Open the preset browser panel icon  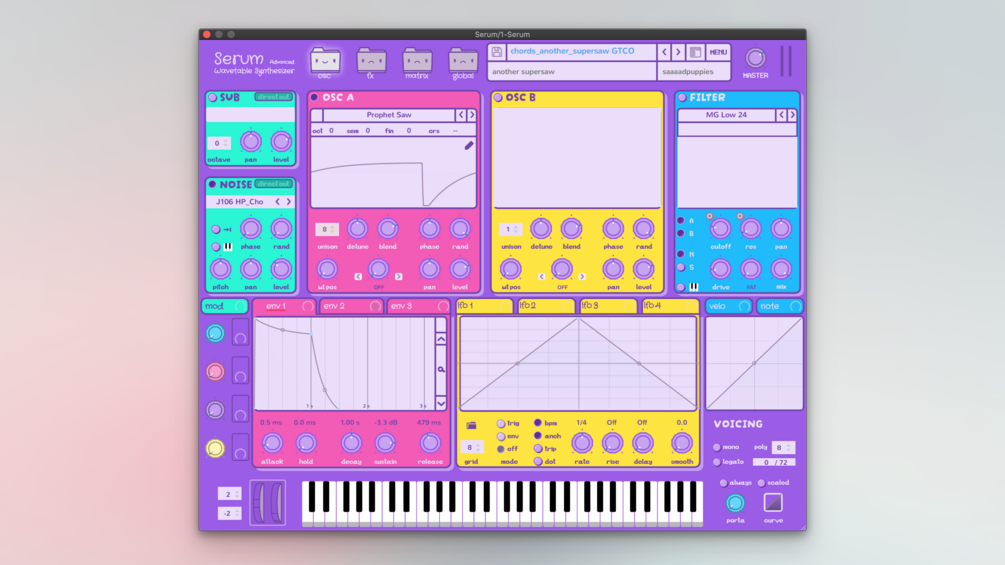coord(695,52)
